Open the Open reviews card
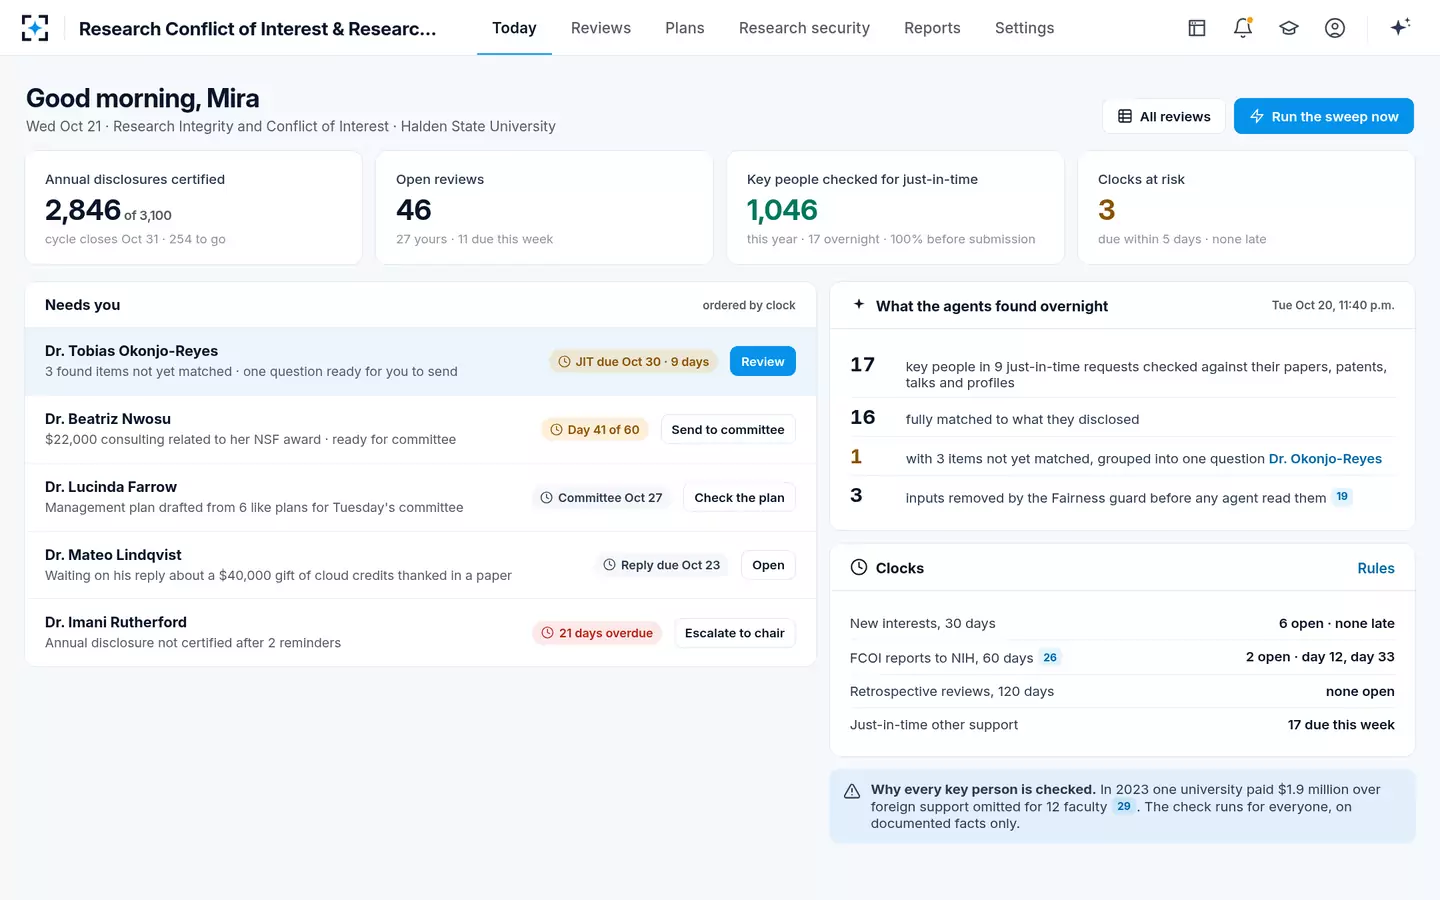 544,208
